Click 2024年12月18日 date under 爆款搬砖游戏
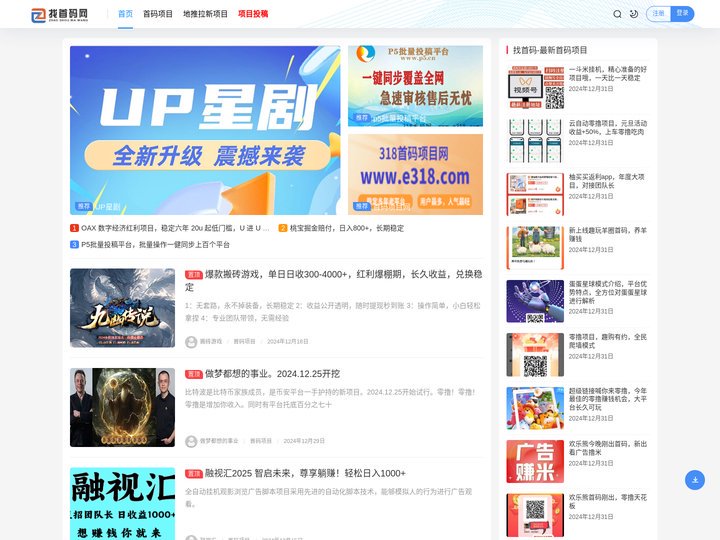This screenshot has width=720, height=540. (288, 342)
